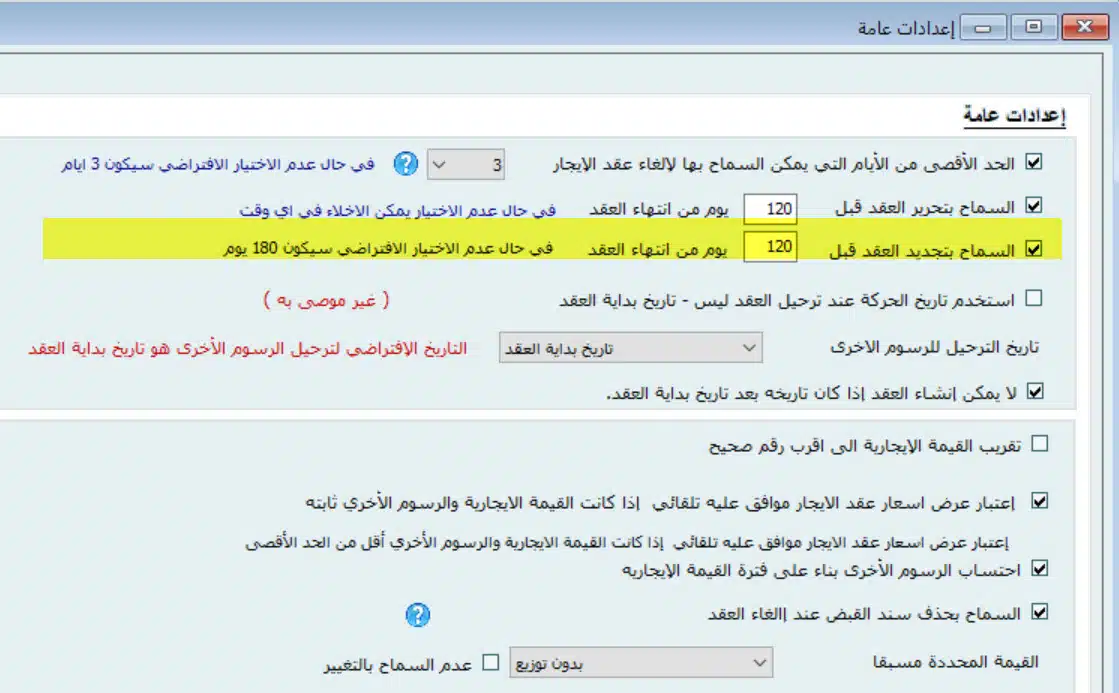Click the help icon beside the days dropdown

pyautogui.click(x=404, y=164)
